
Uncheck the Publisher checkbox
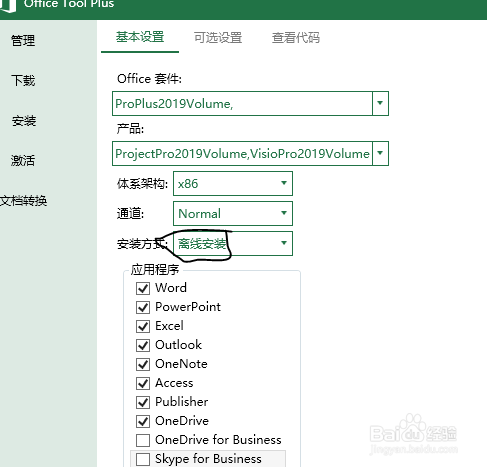click(143, 402)
